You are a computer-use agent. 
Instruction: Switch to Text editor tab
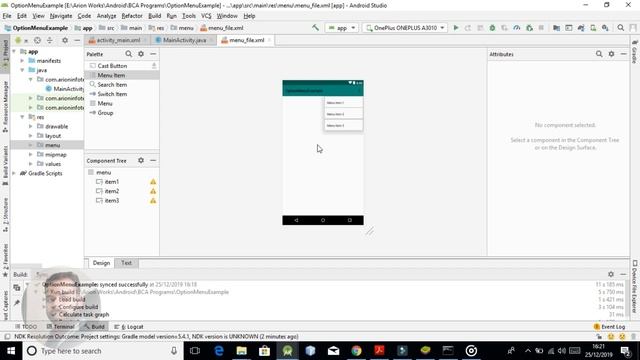[126, 263]
